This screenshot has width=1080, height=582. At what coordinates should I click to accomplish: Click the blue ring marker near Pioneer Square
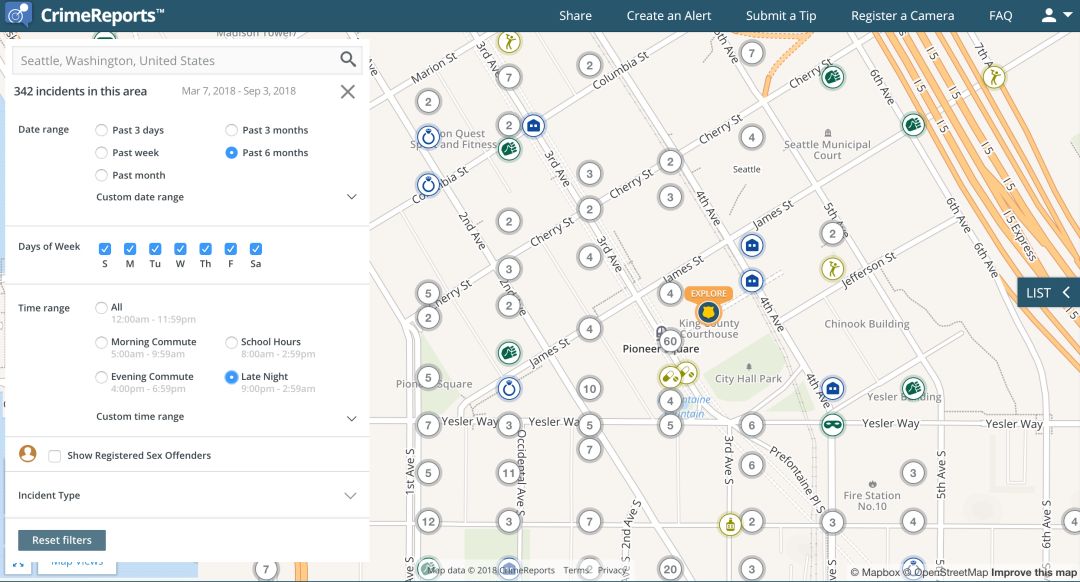[509, 388]
